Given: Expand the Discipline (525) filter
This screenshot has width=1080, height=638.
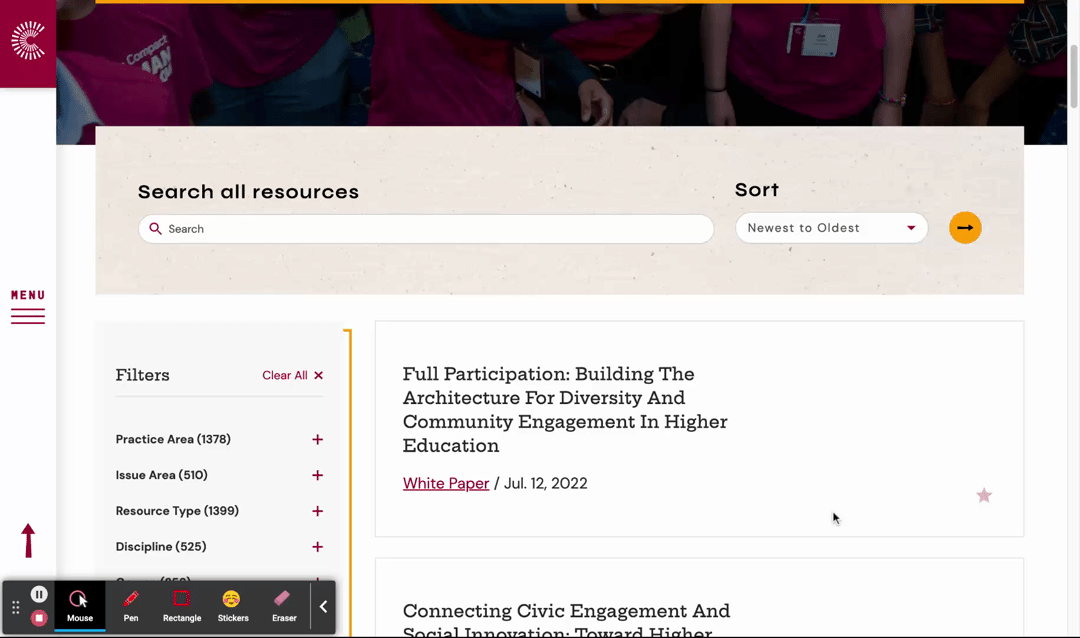Looking at the screenshot, I should point(219,547).
